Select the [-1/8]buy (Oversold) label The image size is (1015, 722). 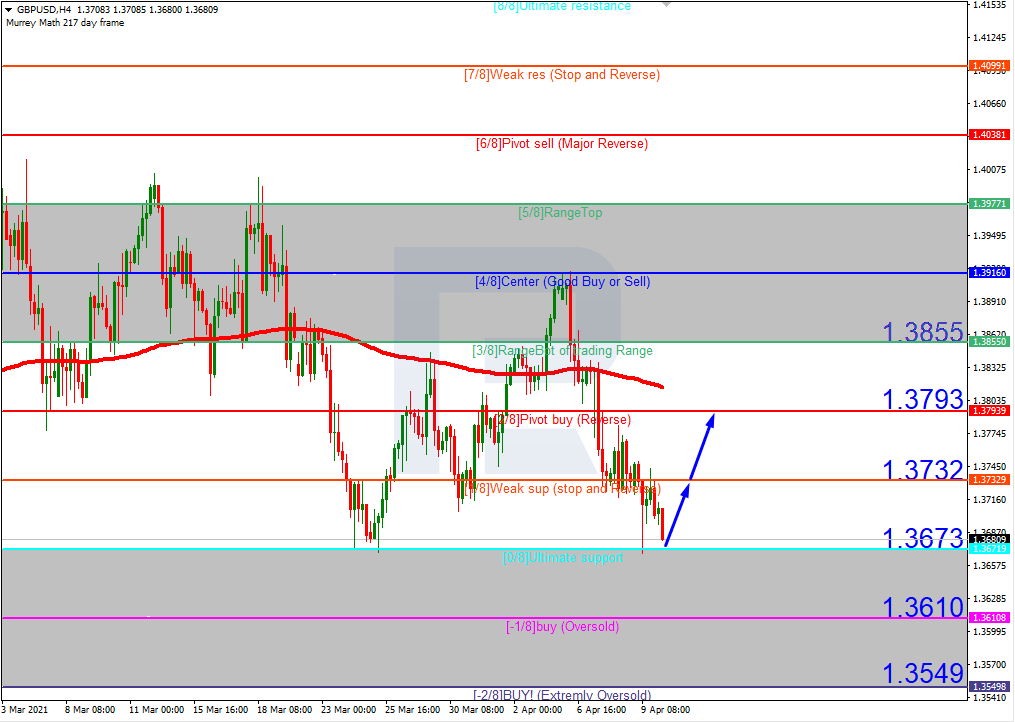click(561, 627)
